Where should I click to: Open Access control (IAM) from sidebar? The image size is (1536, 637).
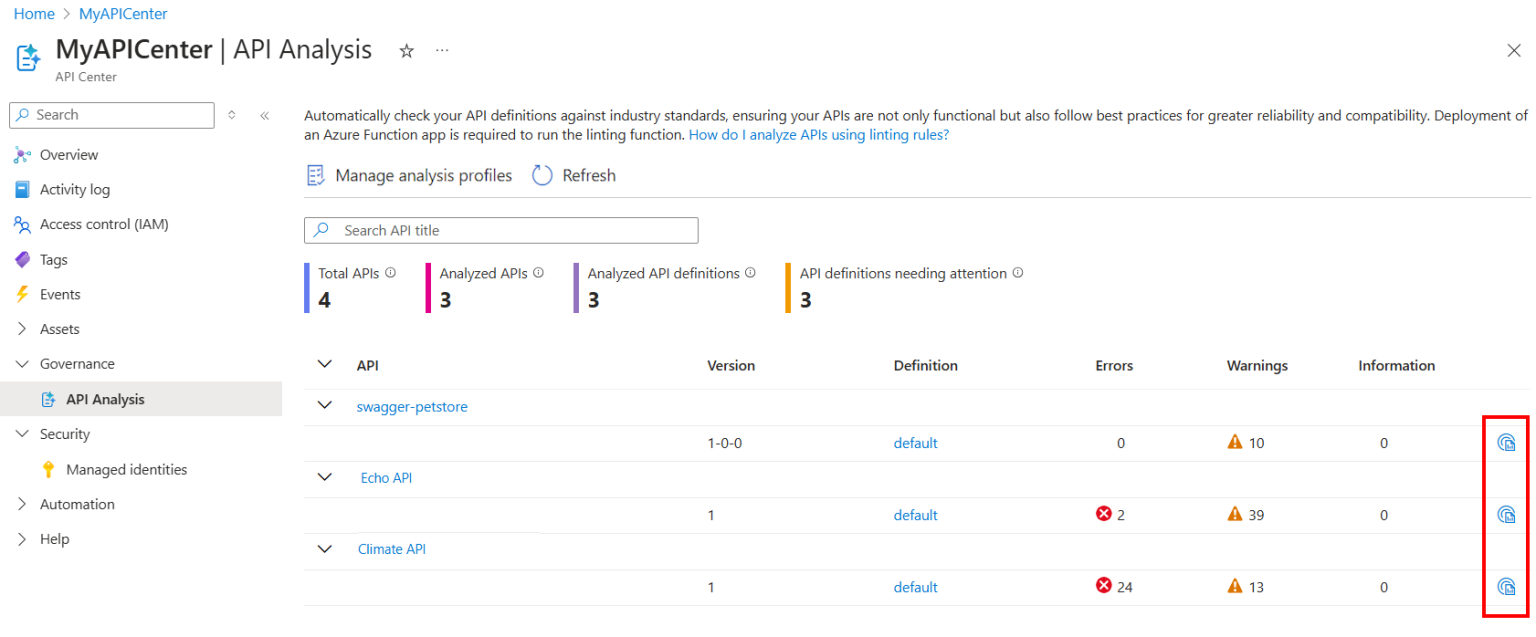click(22, 224)
